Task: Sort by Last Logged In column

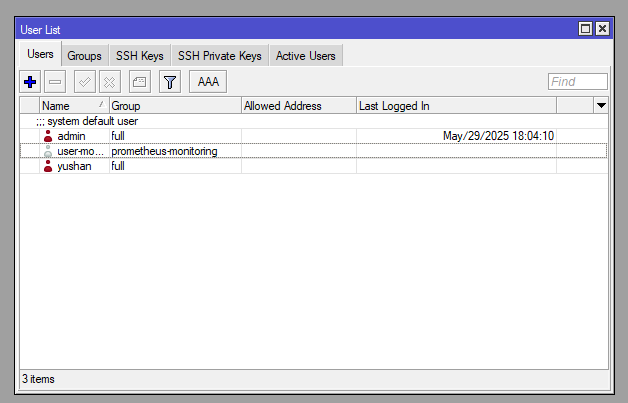Action: tap(455, 105)
